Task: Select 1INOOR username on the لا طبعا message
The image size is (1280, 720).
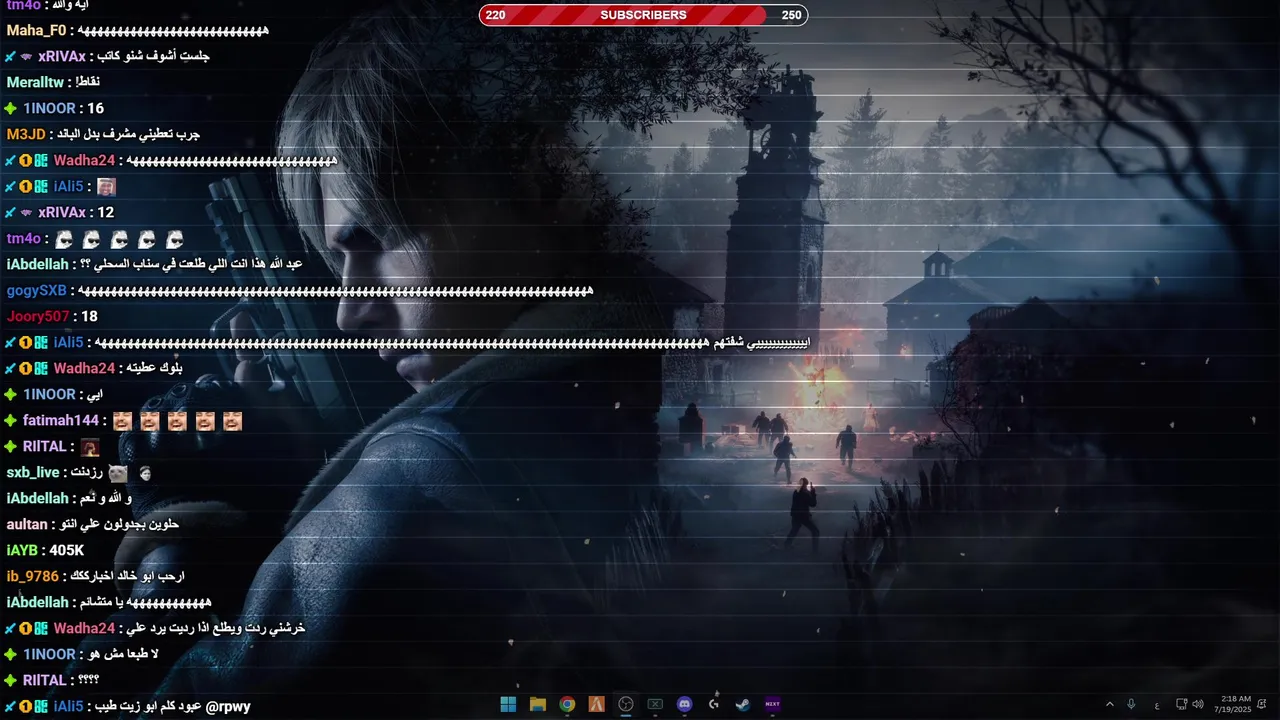Action: [x=49, y=655]
